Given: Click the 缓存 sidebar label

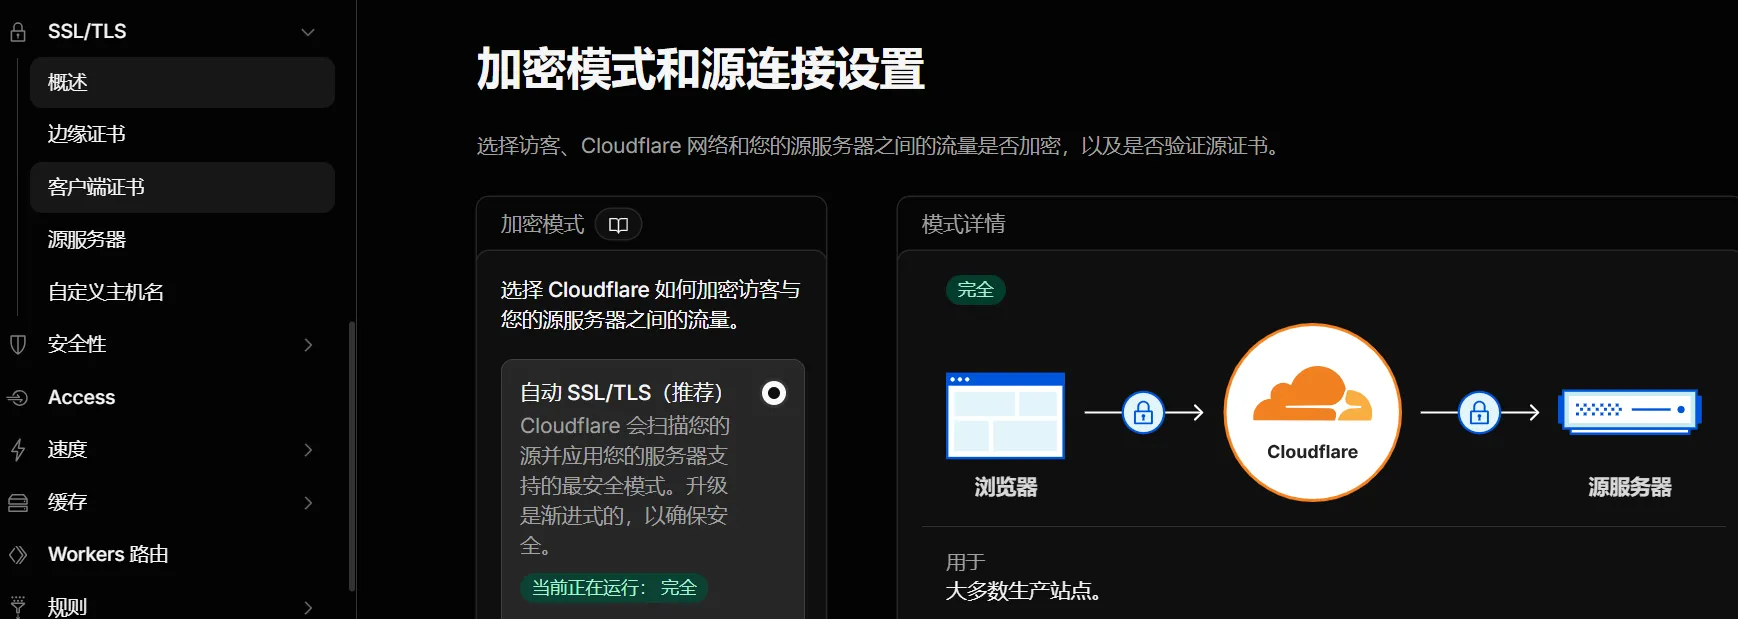Looking at the screenshot, I should click(68, 503).
